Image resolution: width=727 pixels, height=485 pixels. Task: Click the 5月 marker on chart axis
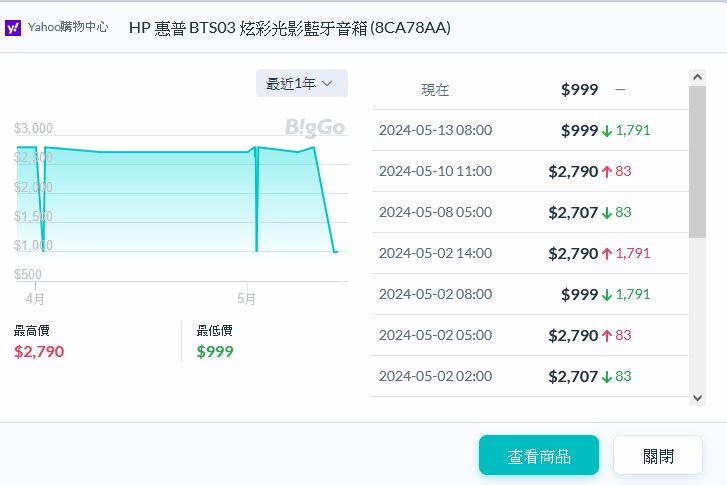pyautogui.click(x=246, y=298)
